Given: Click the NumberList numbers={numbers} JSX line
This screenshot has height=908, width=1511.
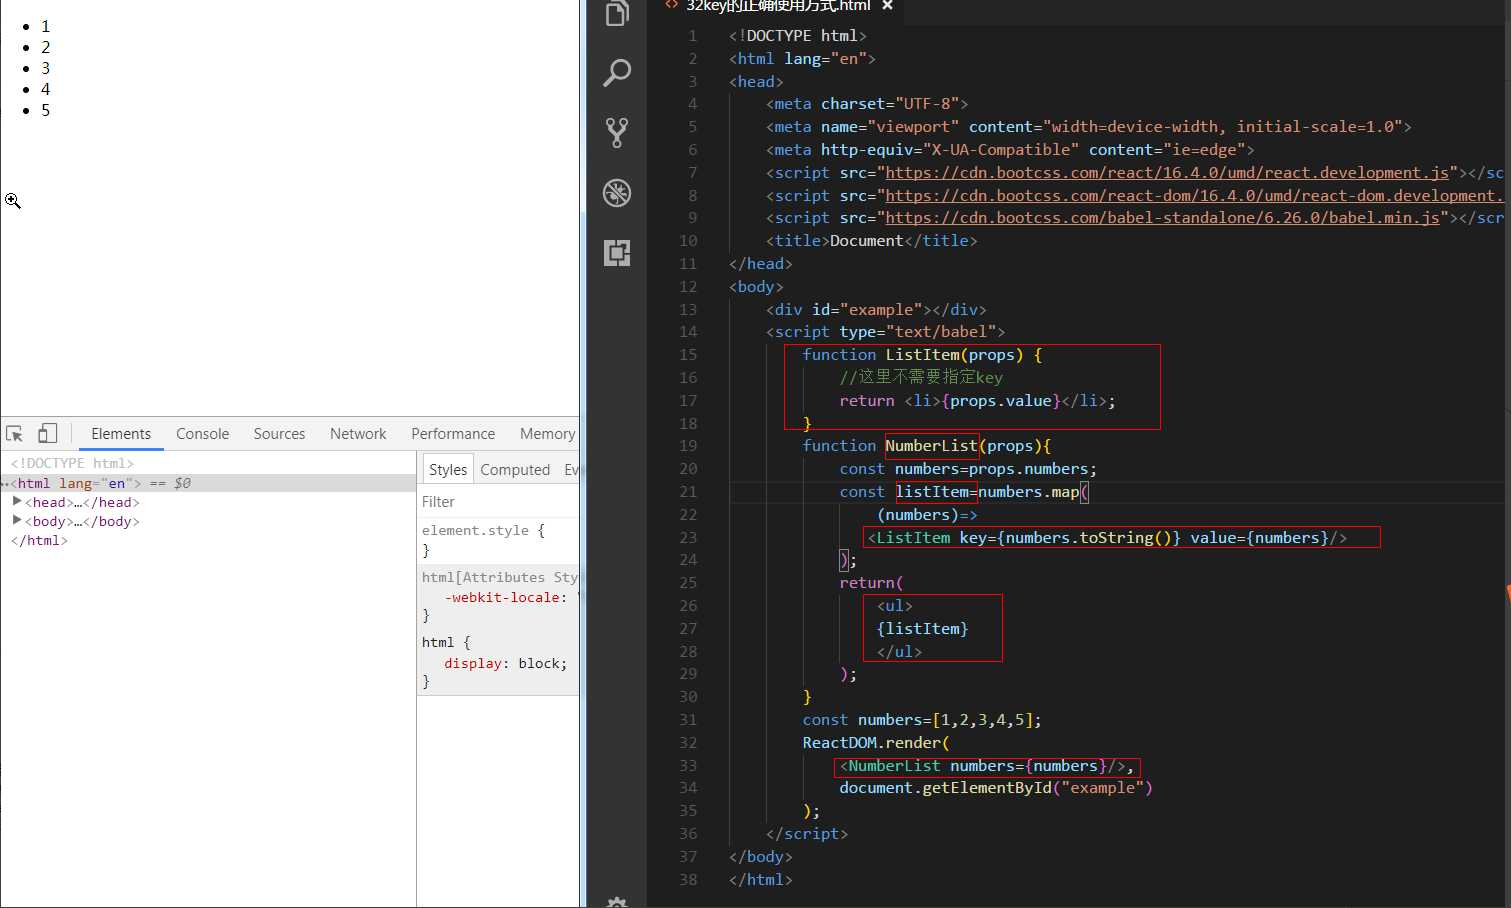Looking at the screenshot, I should (x=987, y=765).
